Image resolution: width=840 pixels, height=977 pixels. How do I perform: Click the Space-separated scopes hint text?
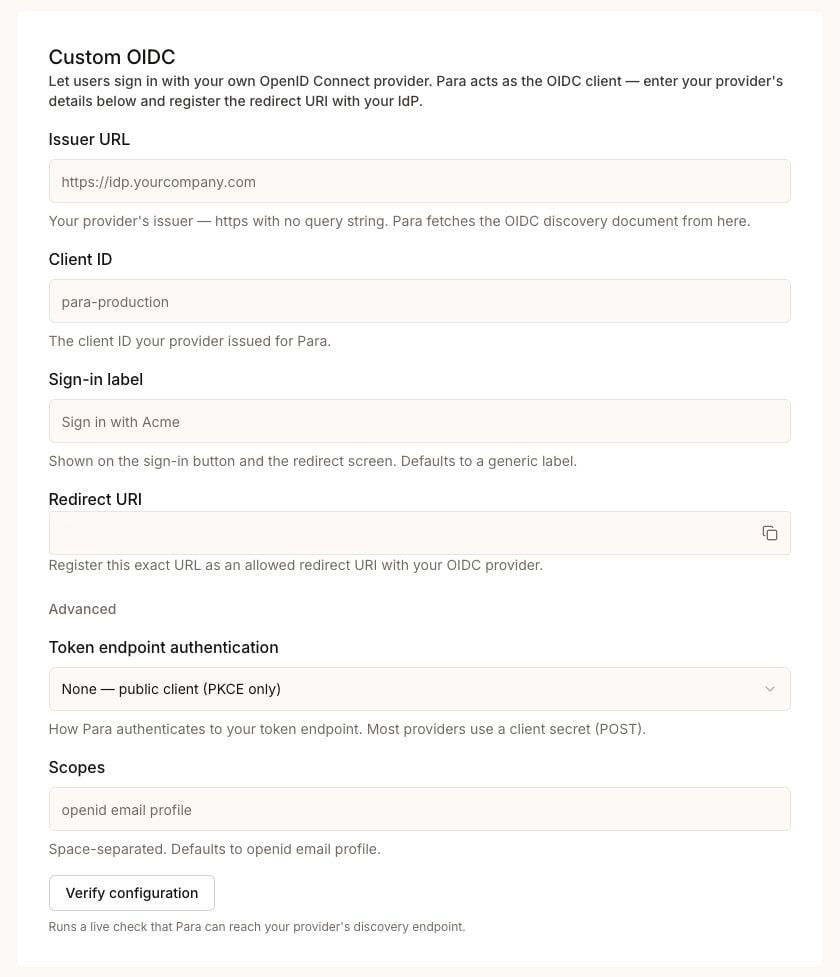pos(214,849)
